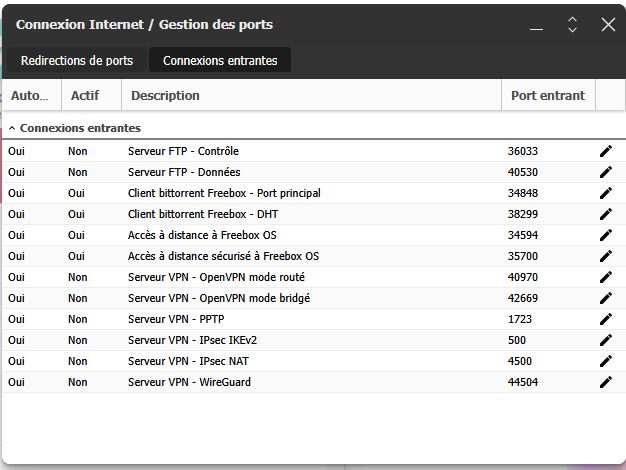Collapse the Connexions entrantes group
626x470 pixels.
coord(12,129)
